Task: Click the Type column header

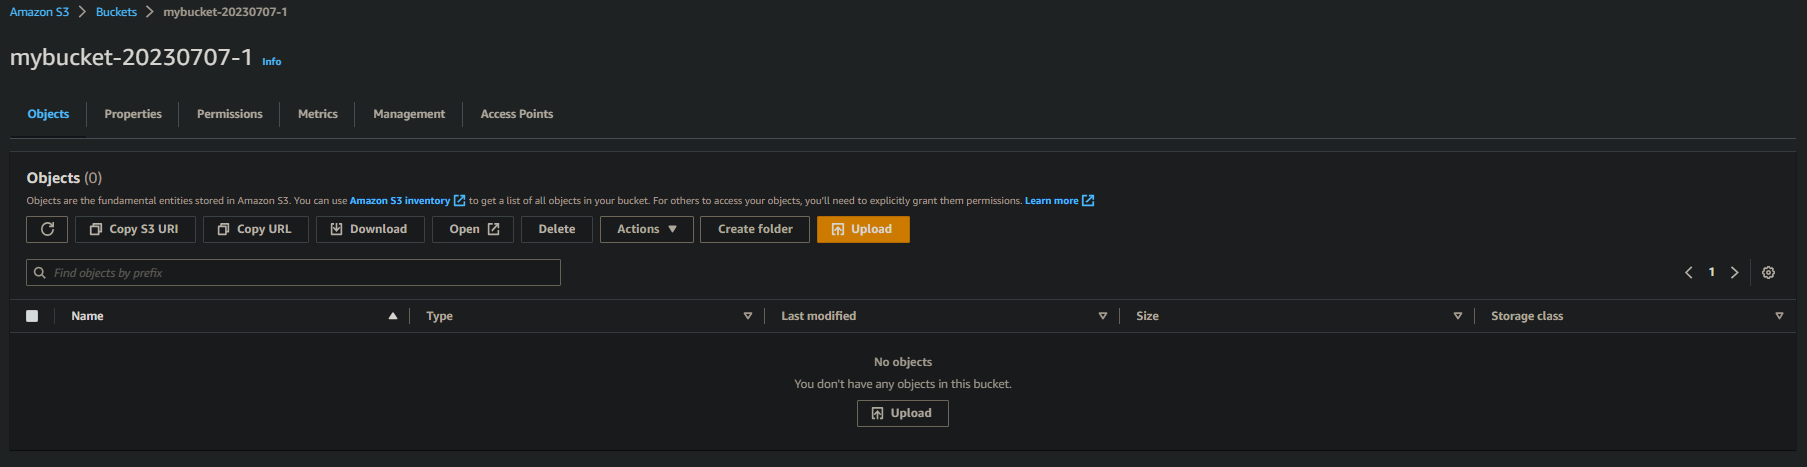Action: pyautogui.click(x=439, y=316)
